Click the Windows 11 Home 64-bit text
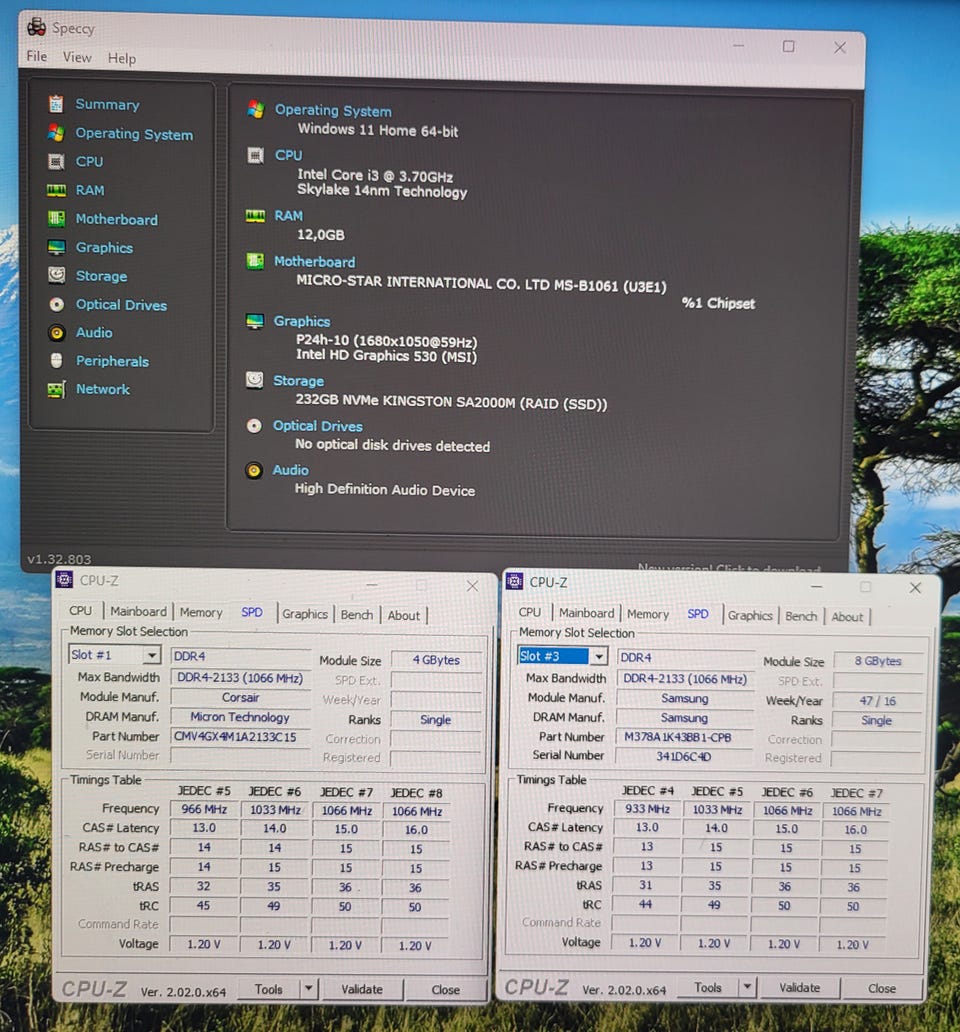Screen dimensions: 960x1032 point(378,130)
